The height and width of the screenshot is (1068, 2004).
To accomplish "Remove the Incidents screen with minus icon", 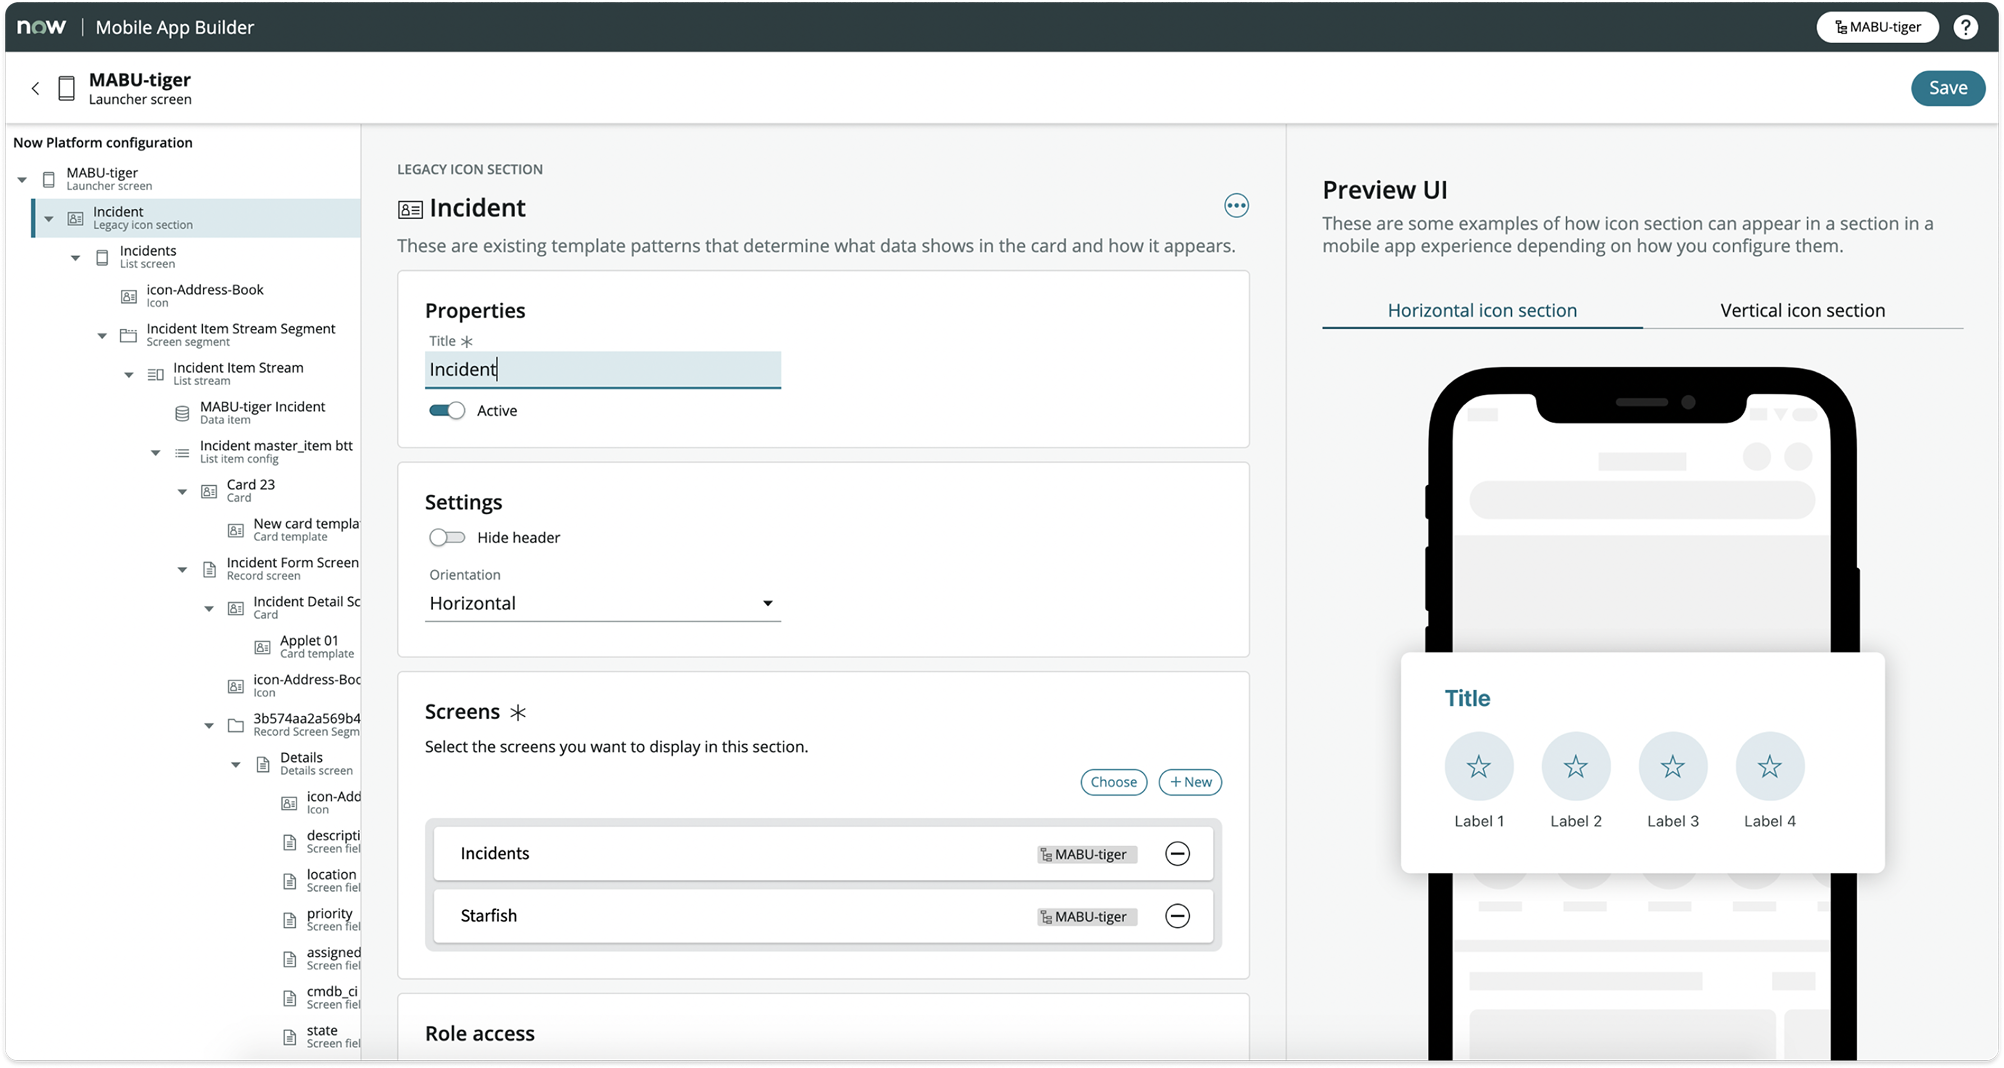I will click(x=1177, y=854).
